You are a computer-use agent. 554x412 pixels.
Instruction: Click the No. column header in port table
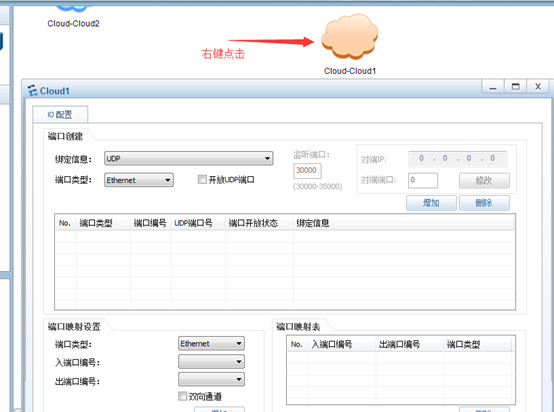65,223
